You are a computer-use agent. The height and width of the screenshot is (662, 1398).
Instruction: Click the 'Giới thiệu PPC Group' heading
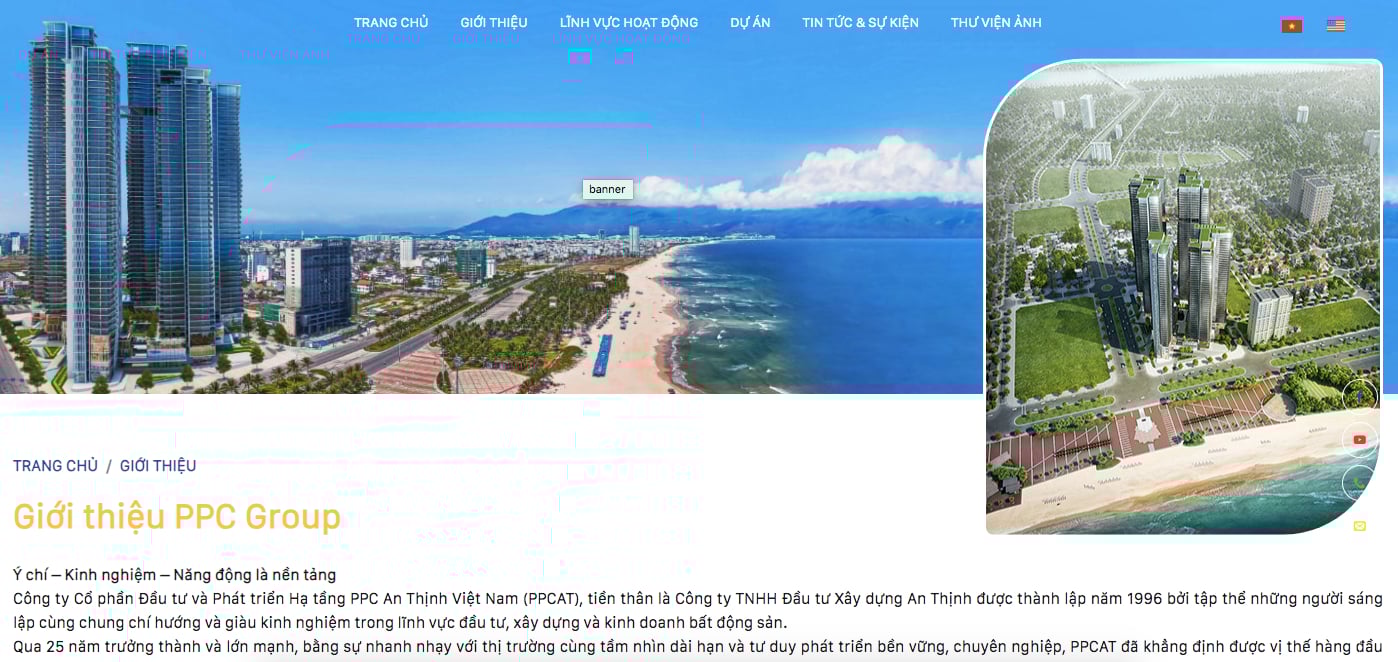tap(177, 517)
